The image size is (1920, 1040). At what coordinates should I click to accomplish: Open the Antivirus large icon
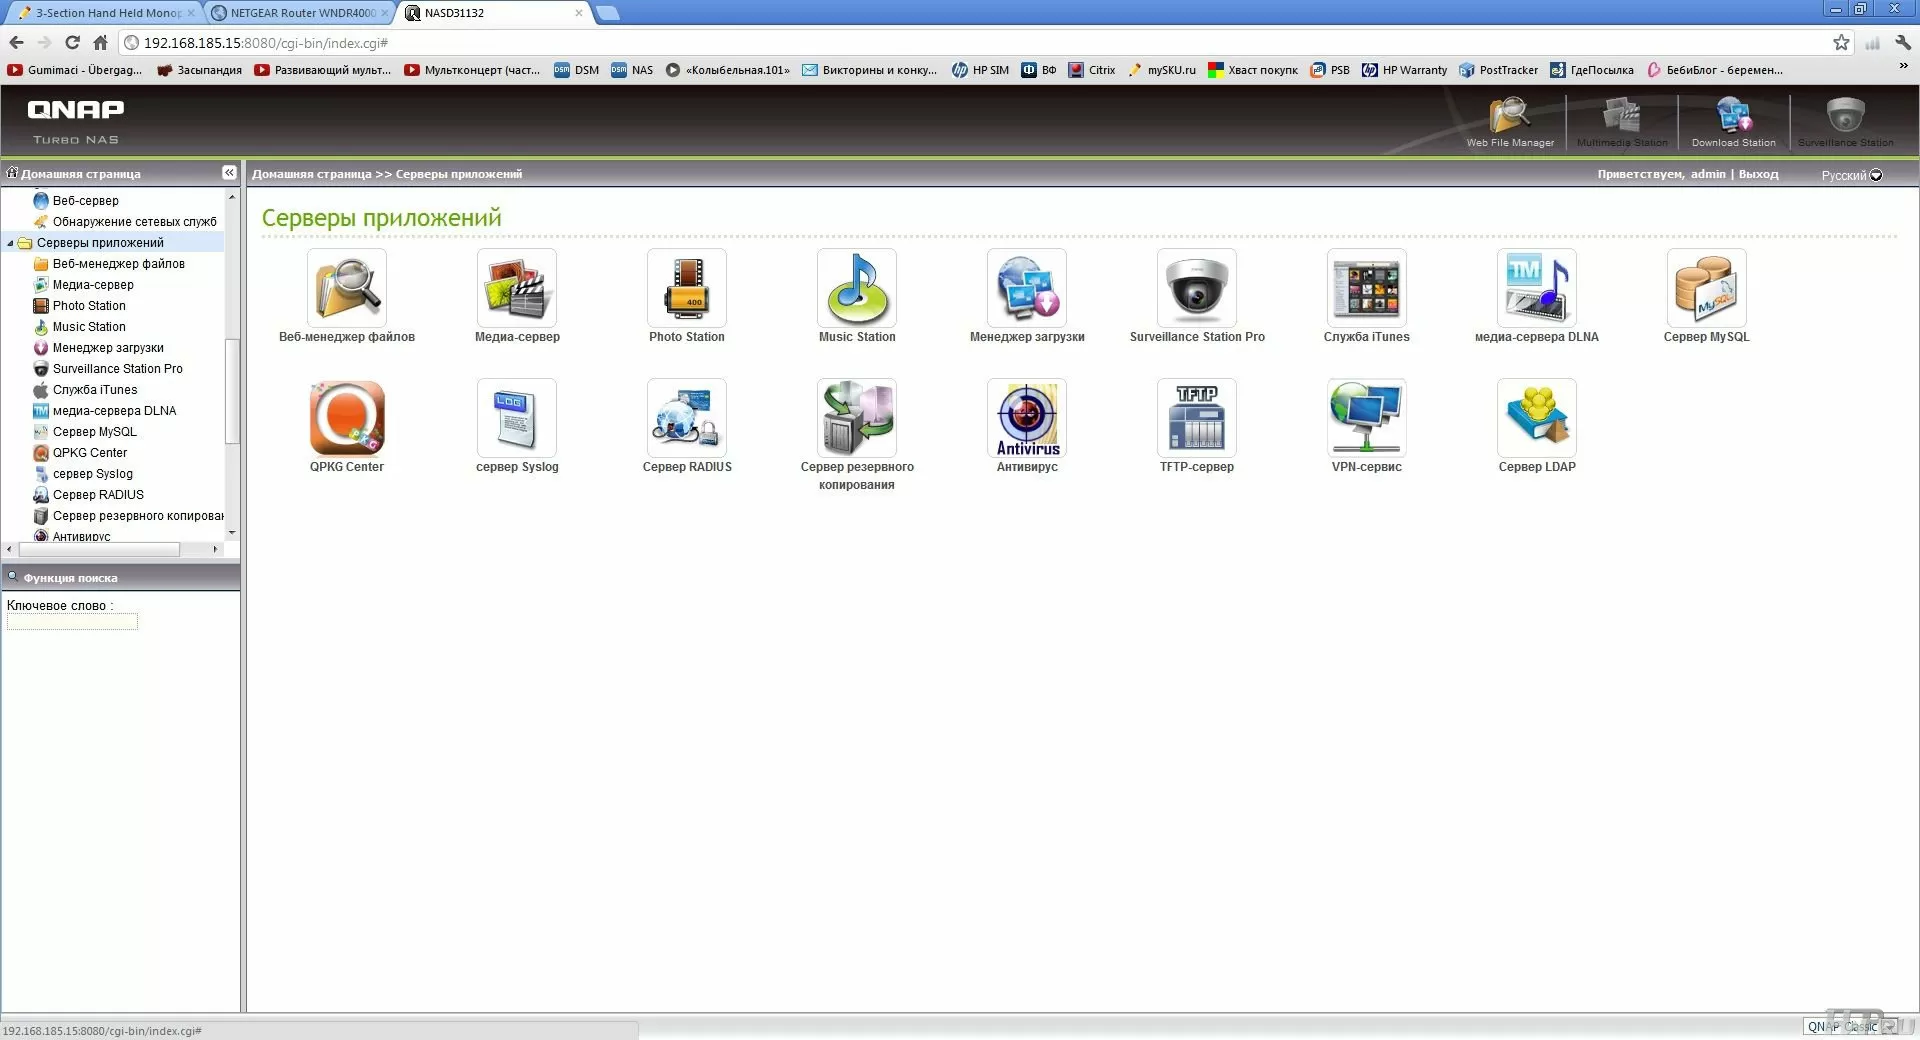coord(1026,418)
